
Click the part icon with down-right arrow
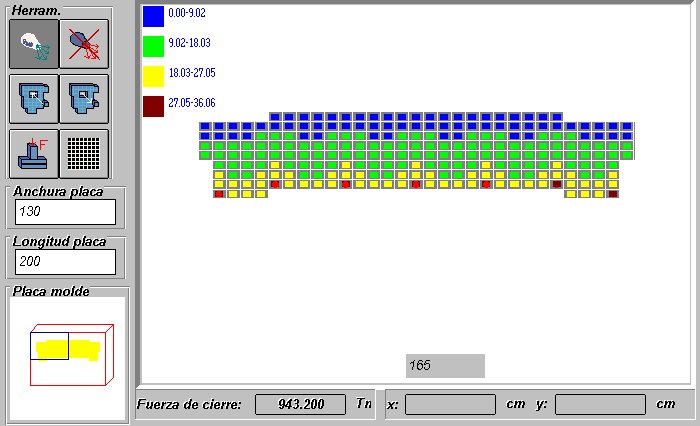coord(84,98)
